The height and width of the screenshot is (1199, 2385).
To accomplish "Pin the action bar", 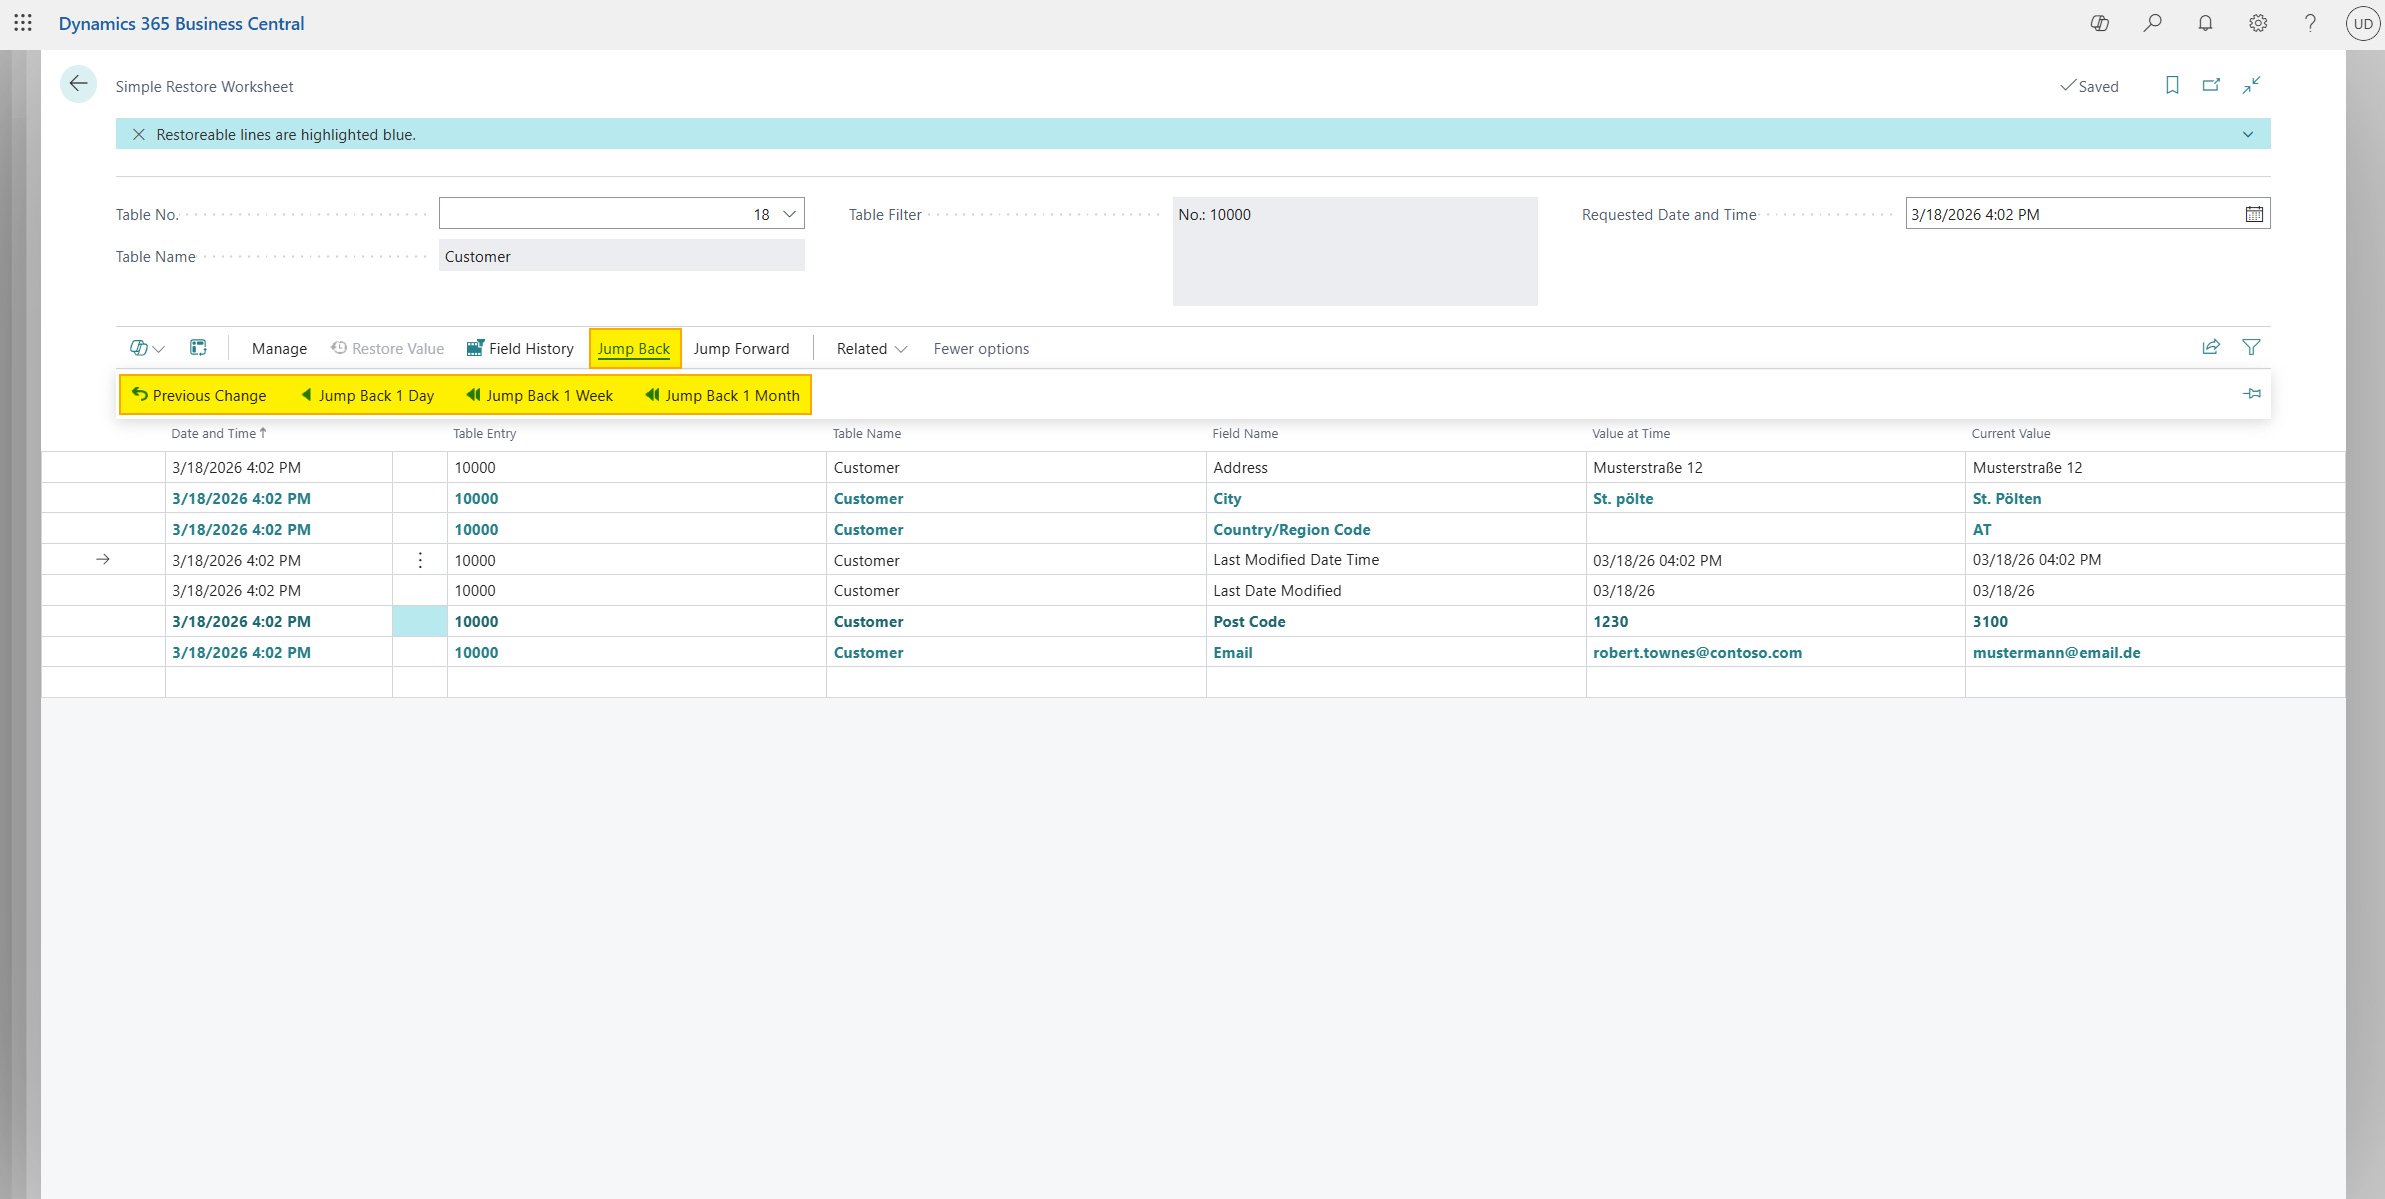I will (2251, 394).
